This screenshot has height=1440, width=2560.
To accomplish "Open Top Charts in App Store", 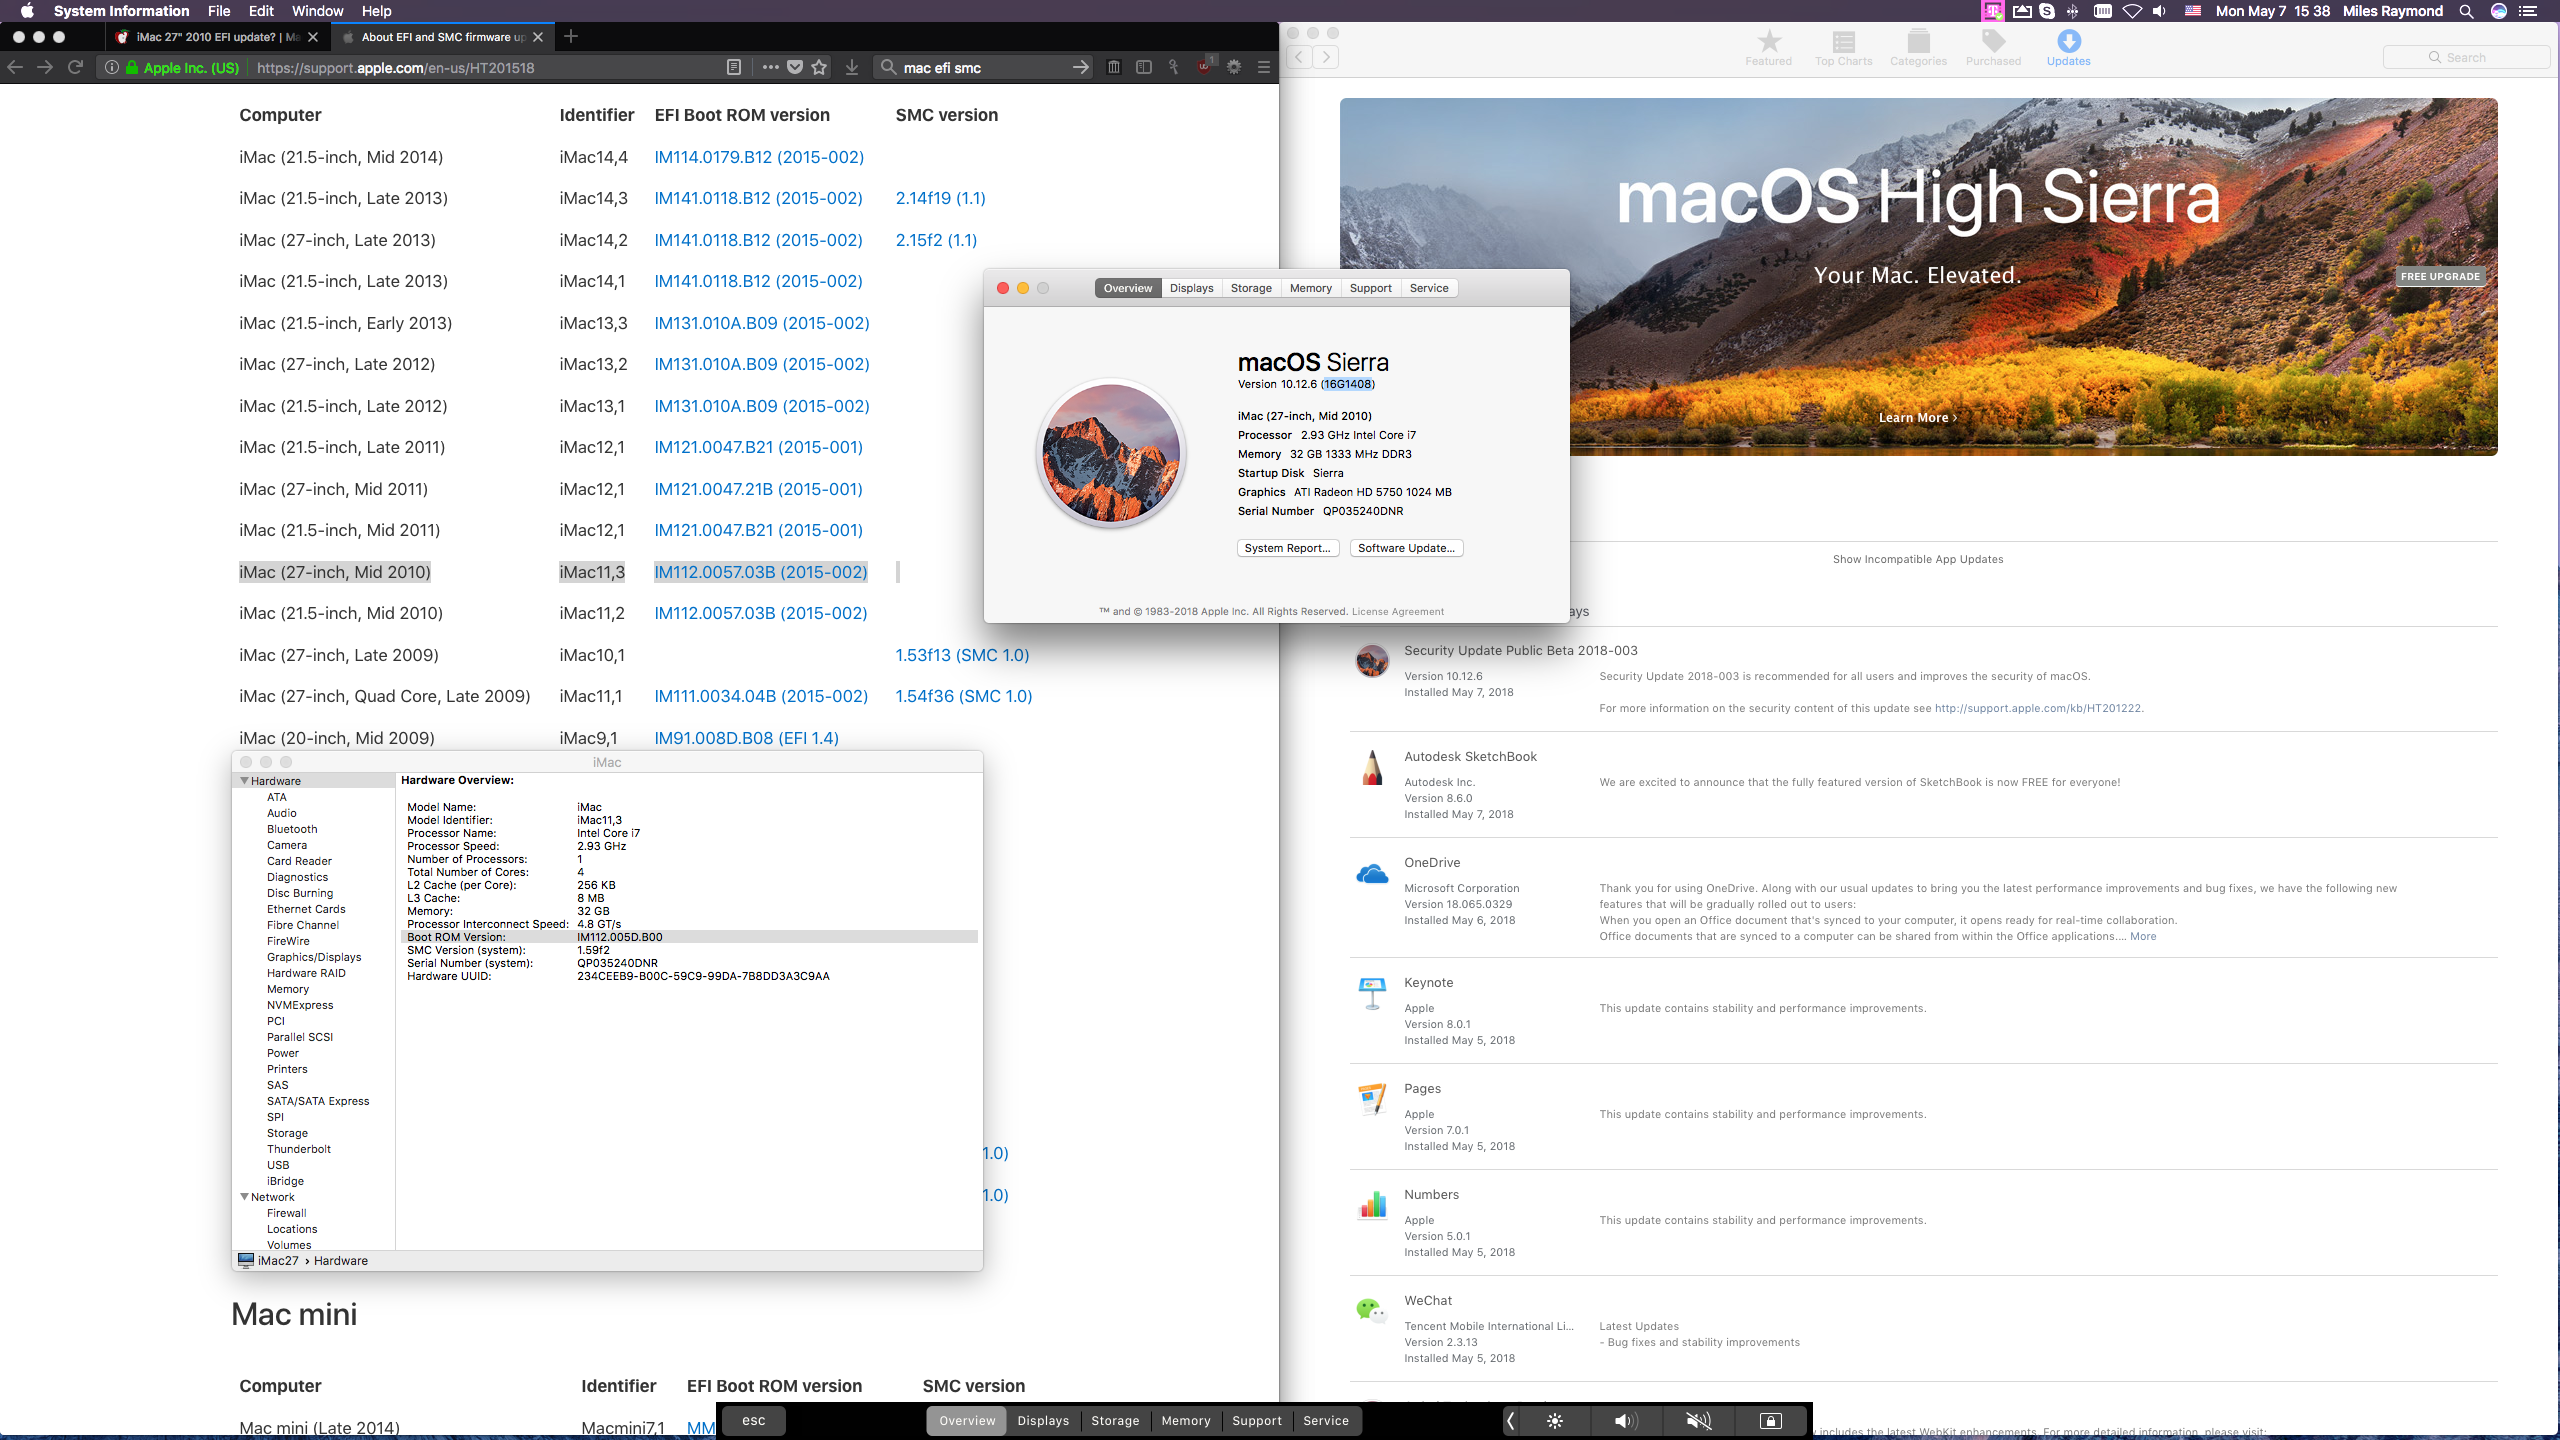I will 1844,47.
